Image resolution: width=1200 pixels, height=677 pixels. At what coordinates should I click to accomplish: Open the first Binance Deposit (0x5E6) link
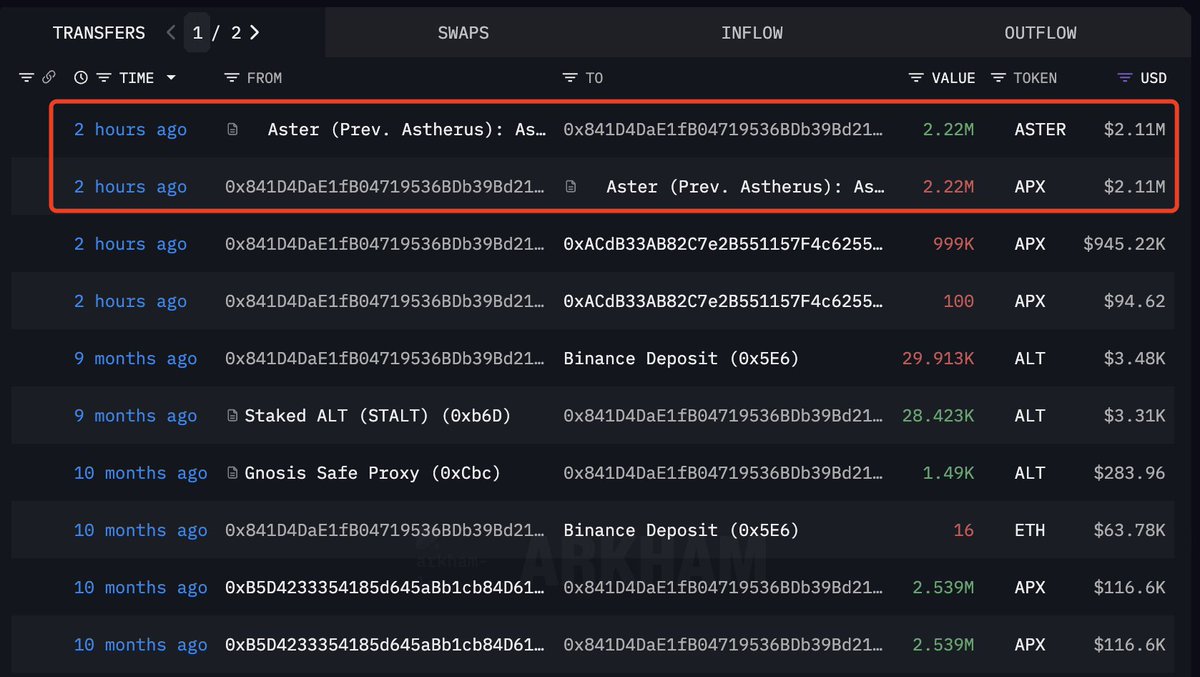coord(681,359)
